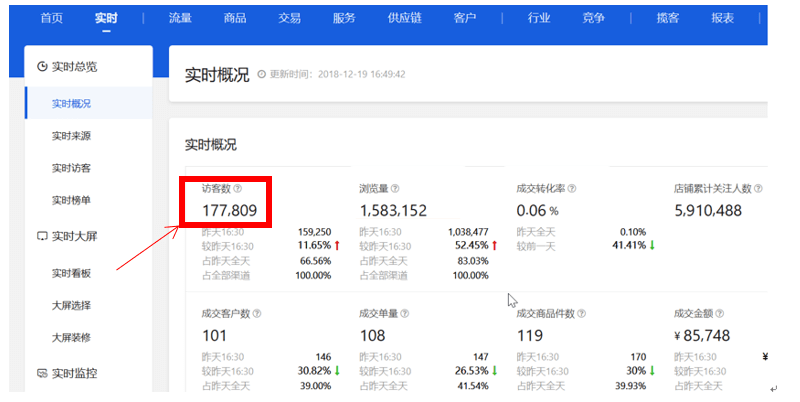800x402 pixels.
Task: Click the 30.82% customer change value
Action: point(314,371)
